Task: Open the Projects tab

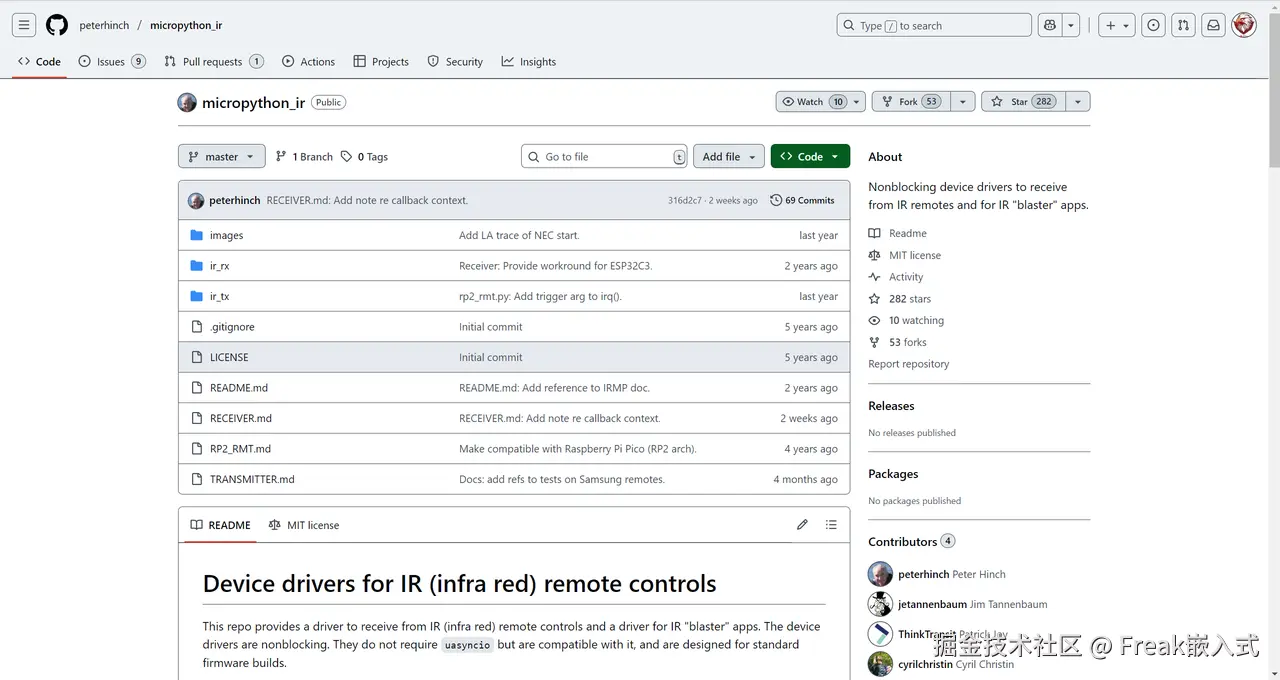Action: pos(381,61)
